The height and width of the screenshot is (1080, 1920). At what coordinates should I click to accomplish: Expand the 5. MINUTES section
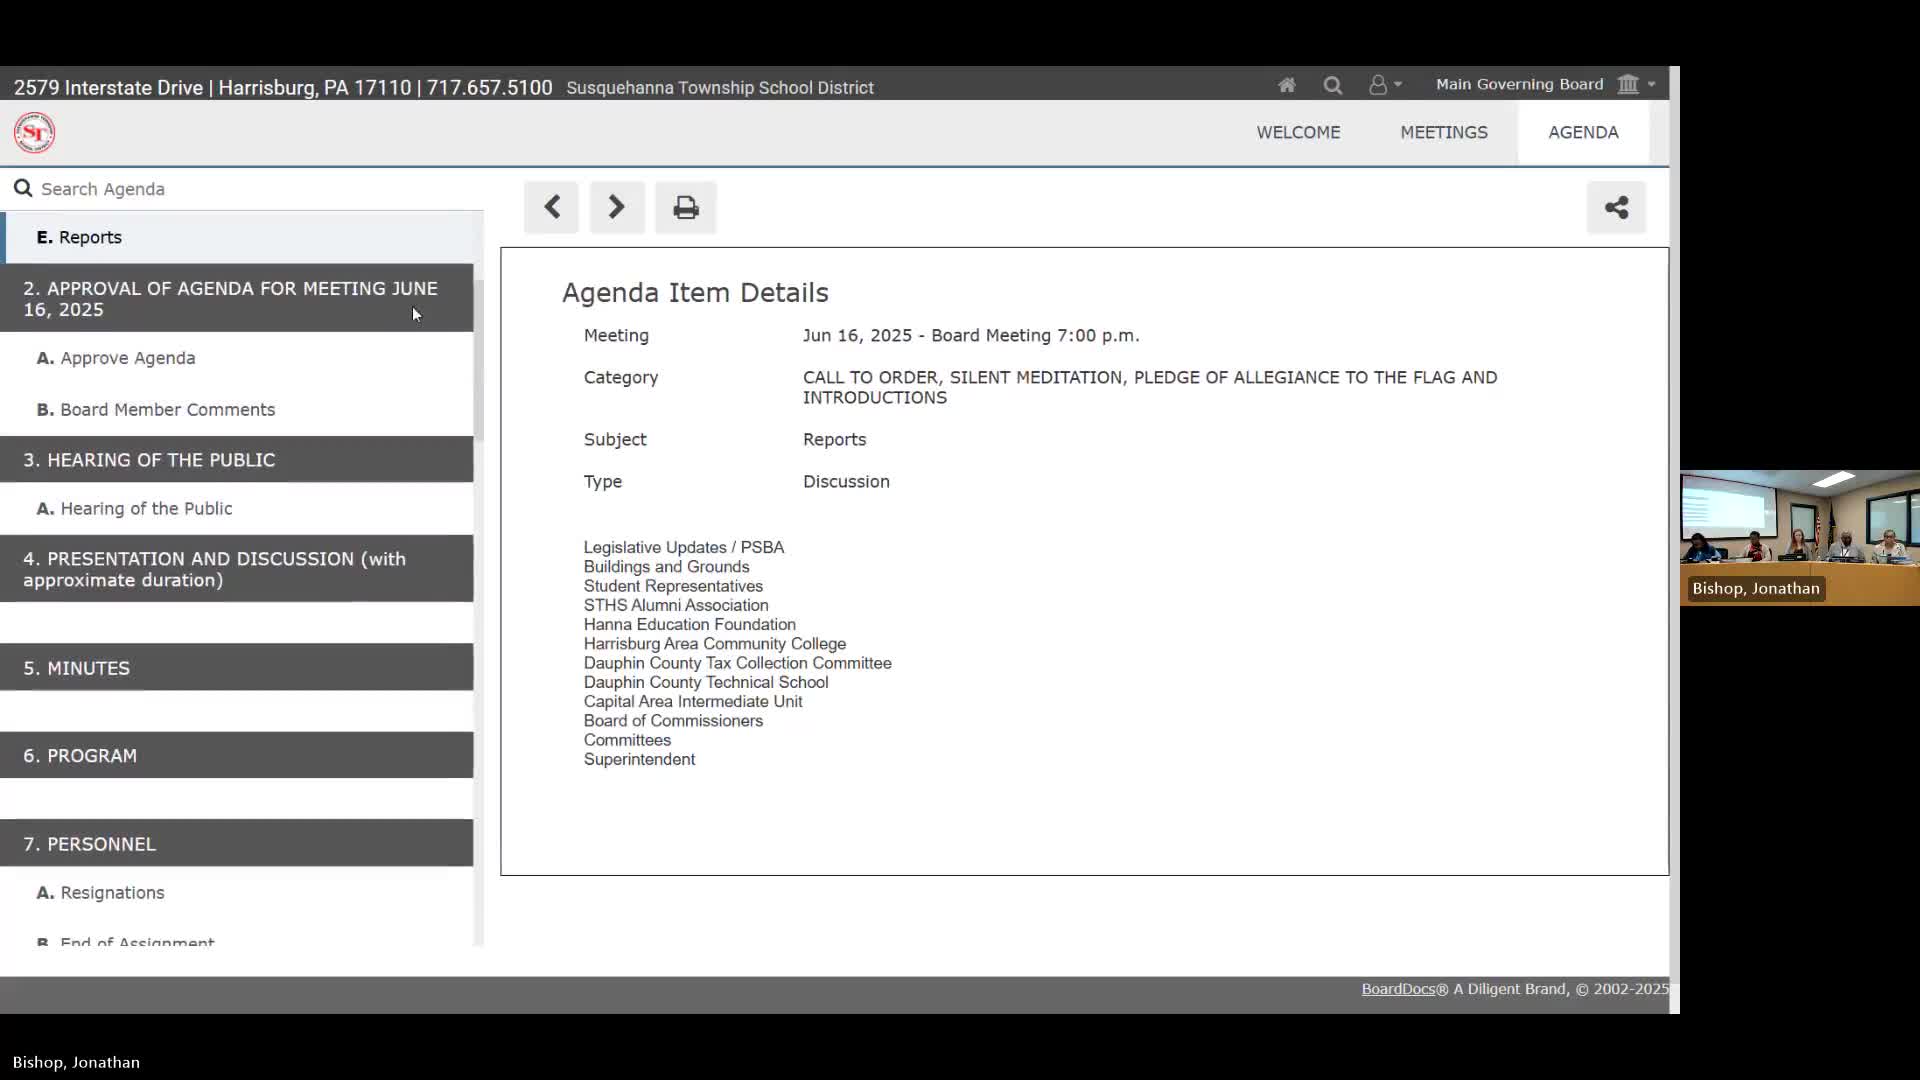(x=236, y=667)
